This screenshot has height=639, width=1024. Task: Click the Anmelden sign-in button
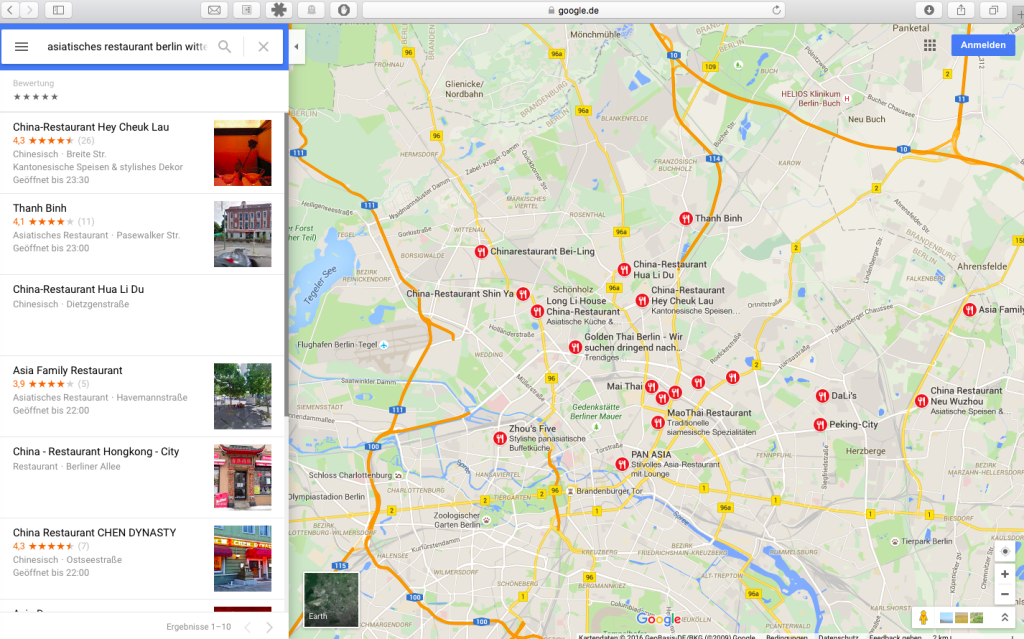click(983, 45)
